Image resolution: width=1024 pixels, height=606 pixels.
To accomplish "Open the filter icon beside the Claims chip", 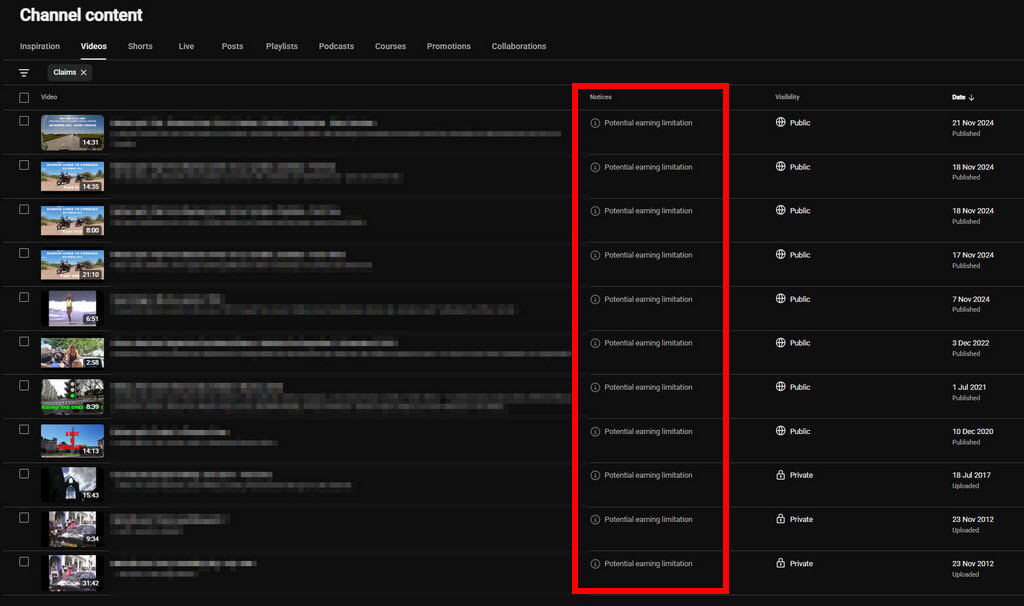I will pos(24,72).
